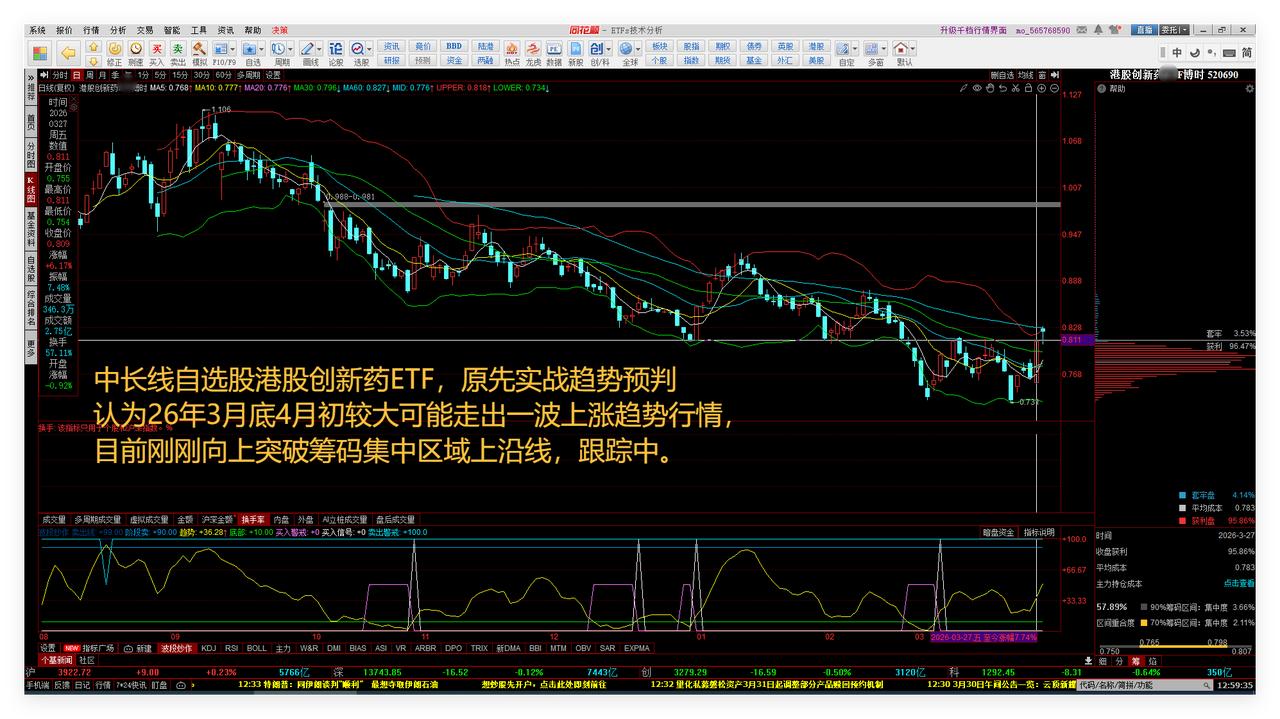Switch to the BOLL indicator tab
The height and width of the screenshot is (719, 1280).
tap(257, 648)
